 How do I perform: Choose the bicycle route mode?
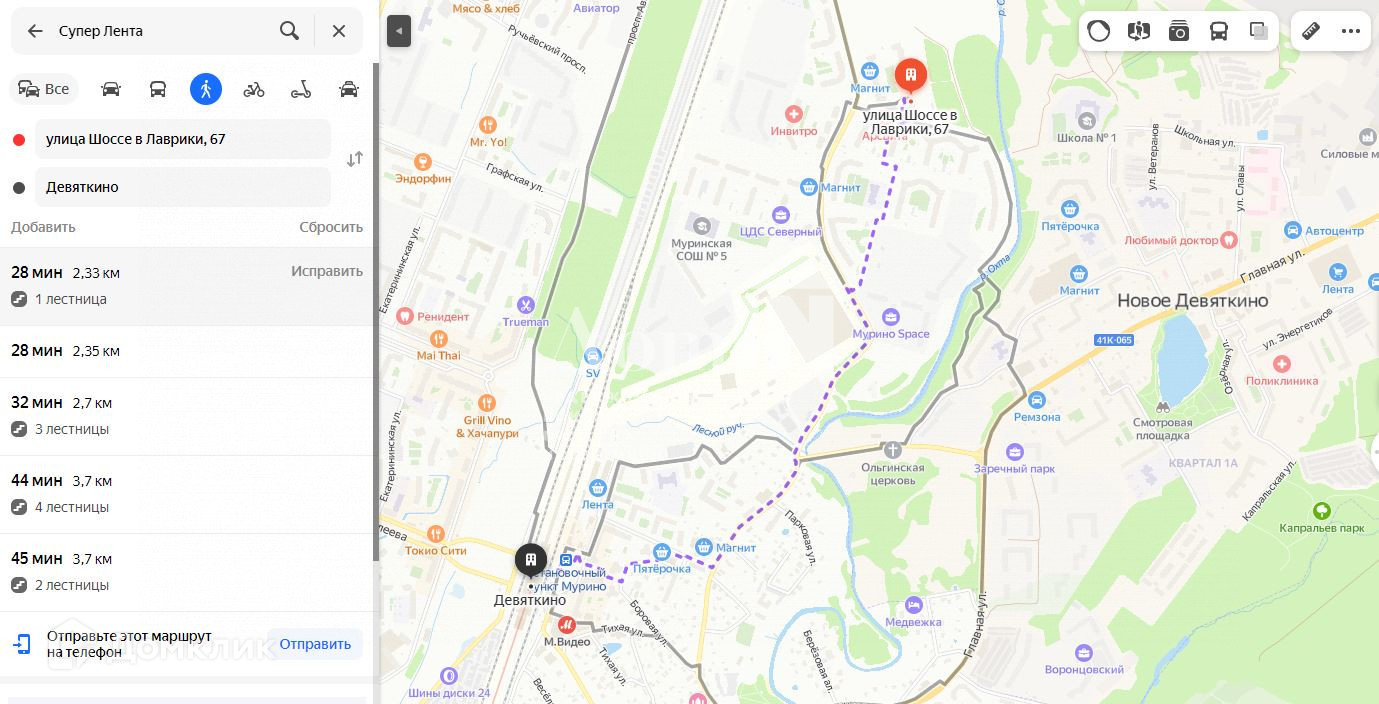tap(254, 89)
